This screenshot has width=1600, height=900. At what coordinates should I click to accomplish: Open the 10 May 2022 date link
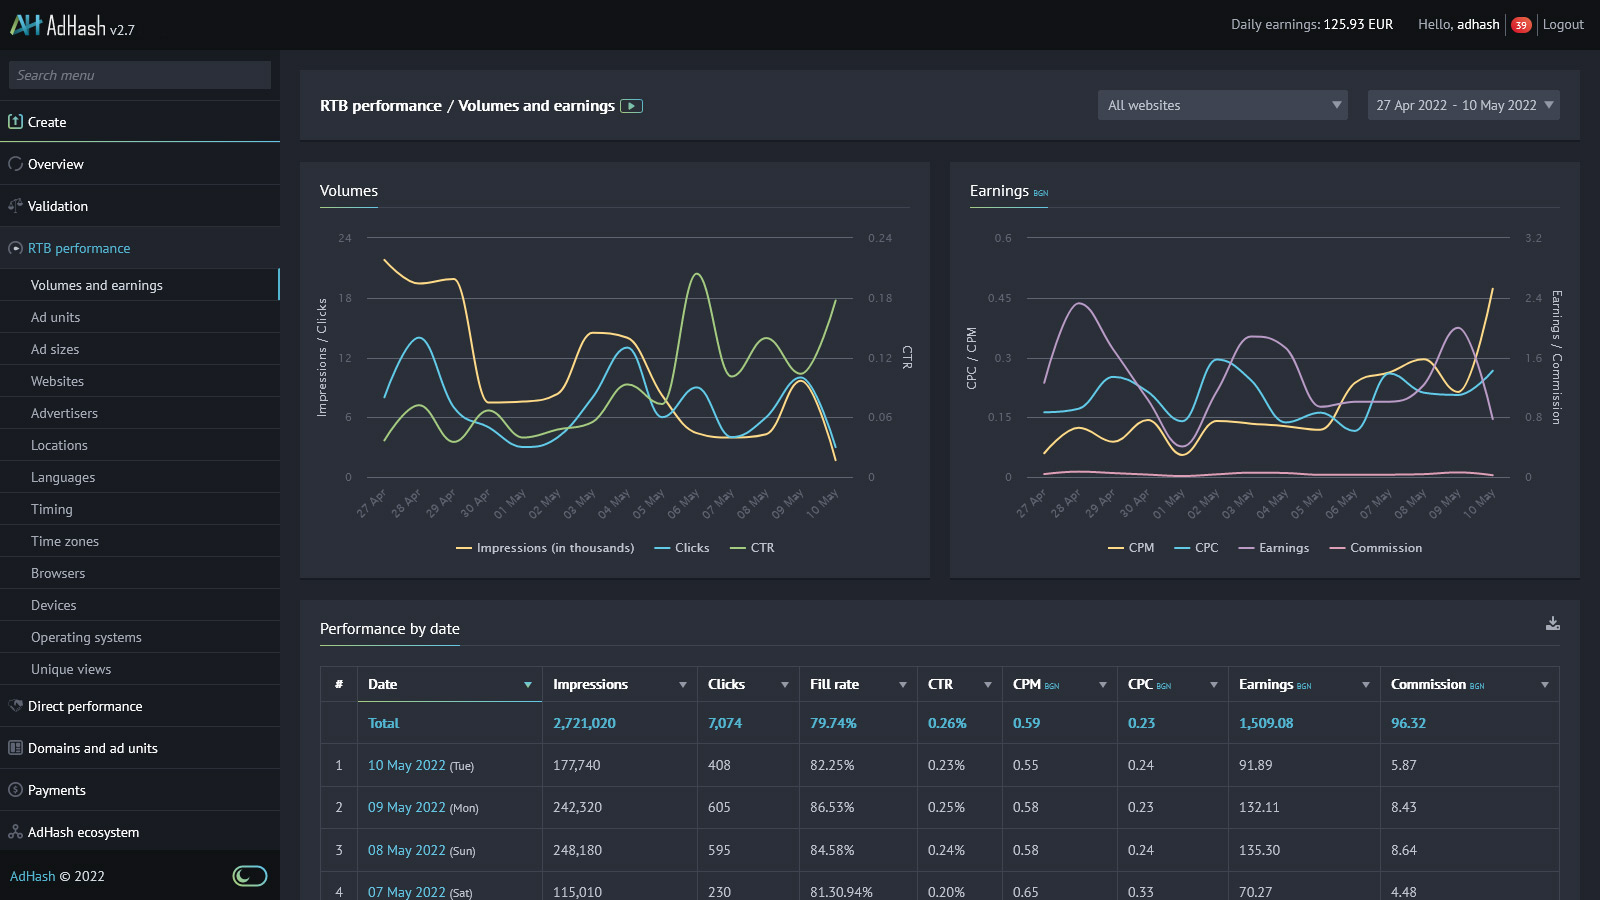(406, 765)
